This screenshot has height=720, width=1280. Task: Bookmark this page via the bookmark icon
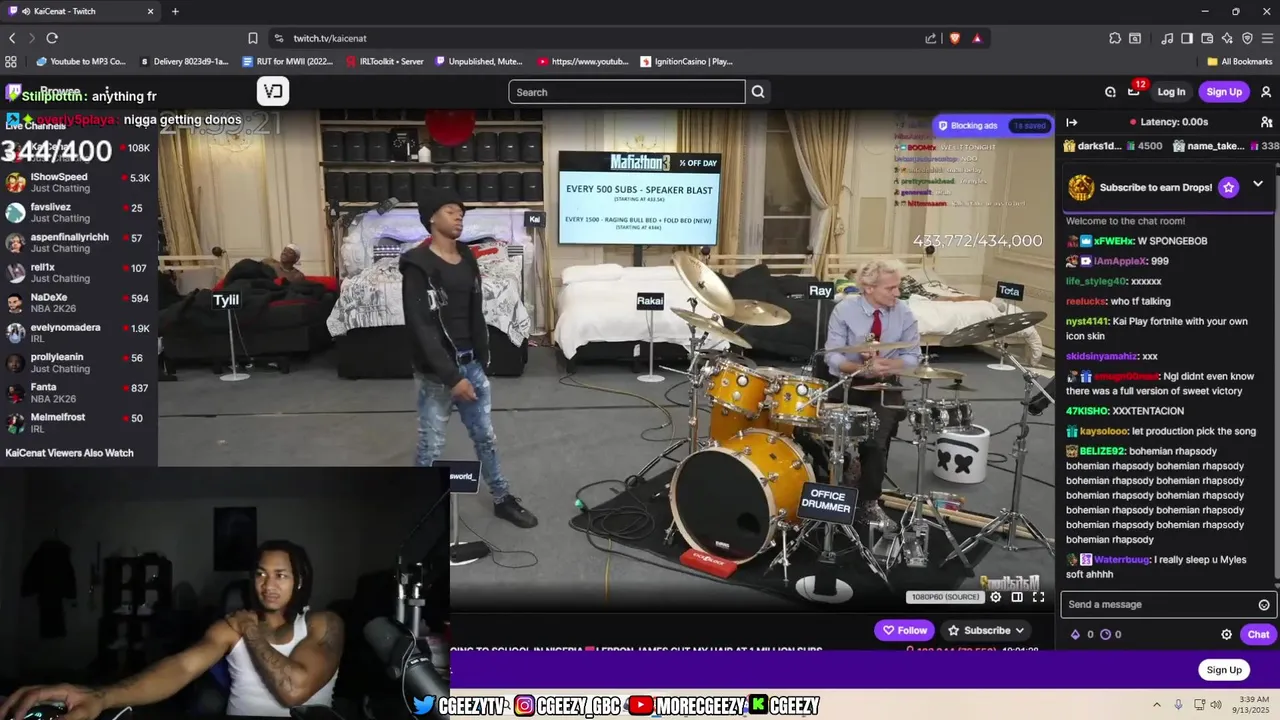click(x=253, y=38)
